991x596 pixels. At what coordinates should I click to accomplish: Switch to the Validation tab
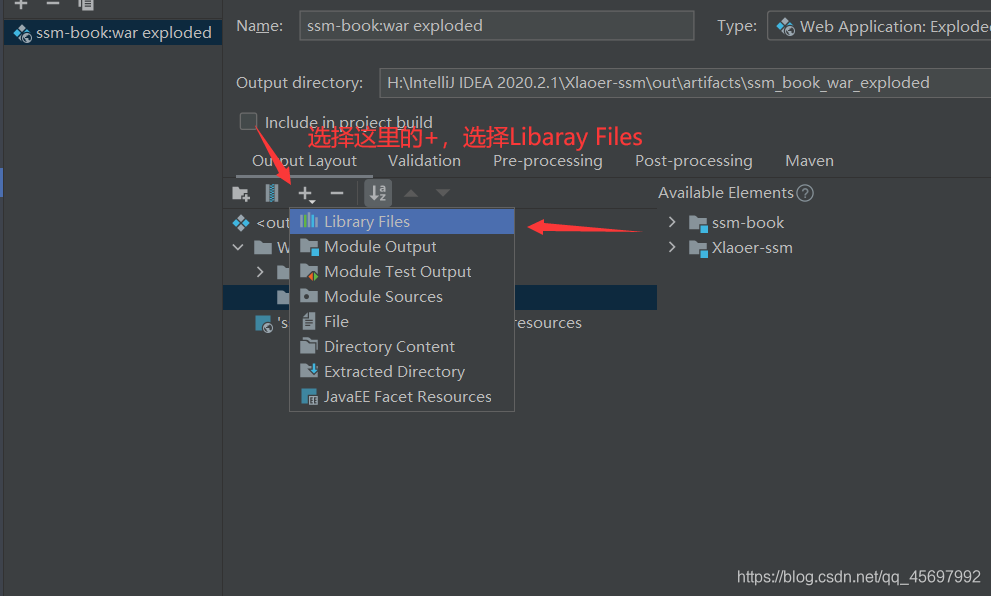pos(424,161)
